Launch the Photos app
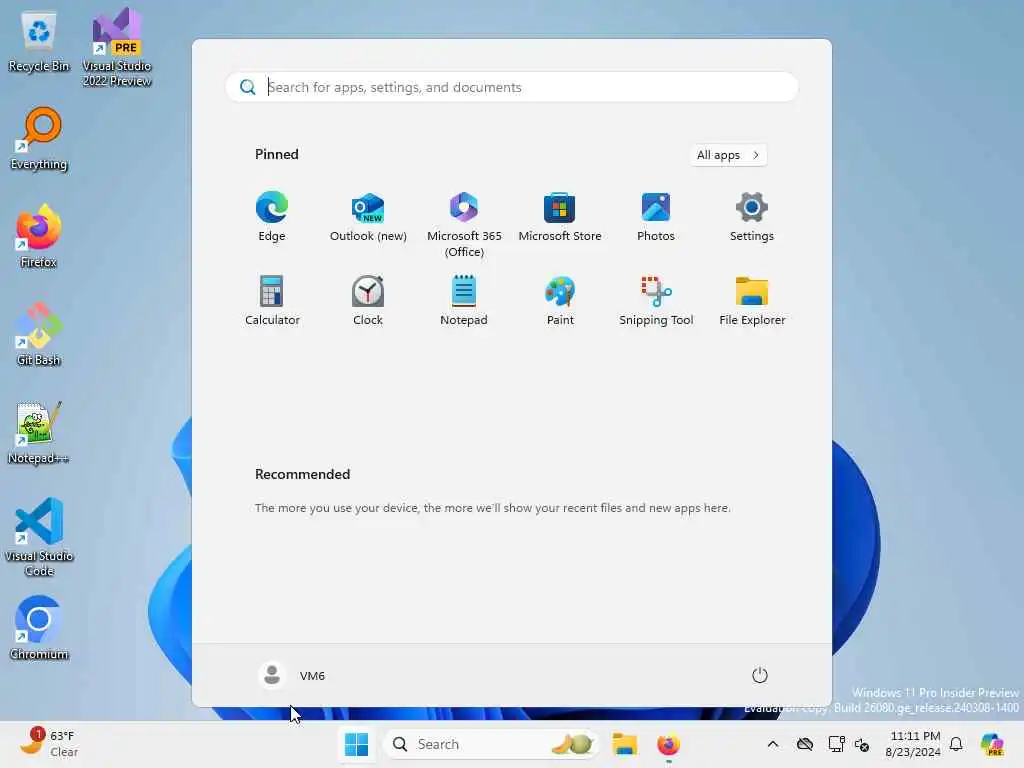This screenshot has height=768, width=1024. (x=656, y=217)
